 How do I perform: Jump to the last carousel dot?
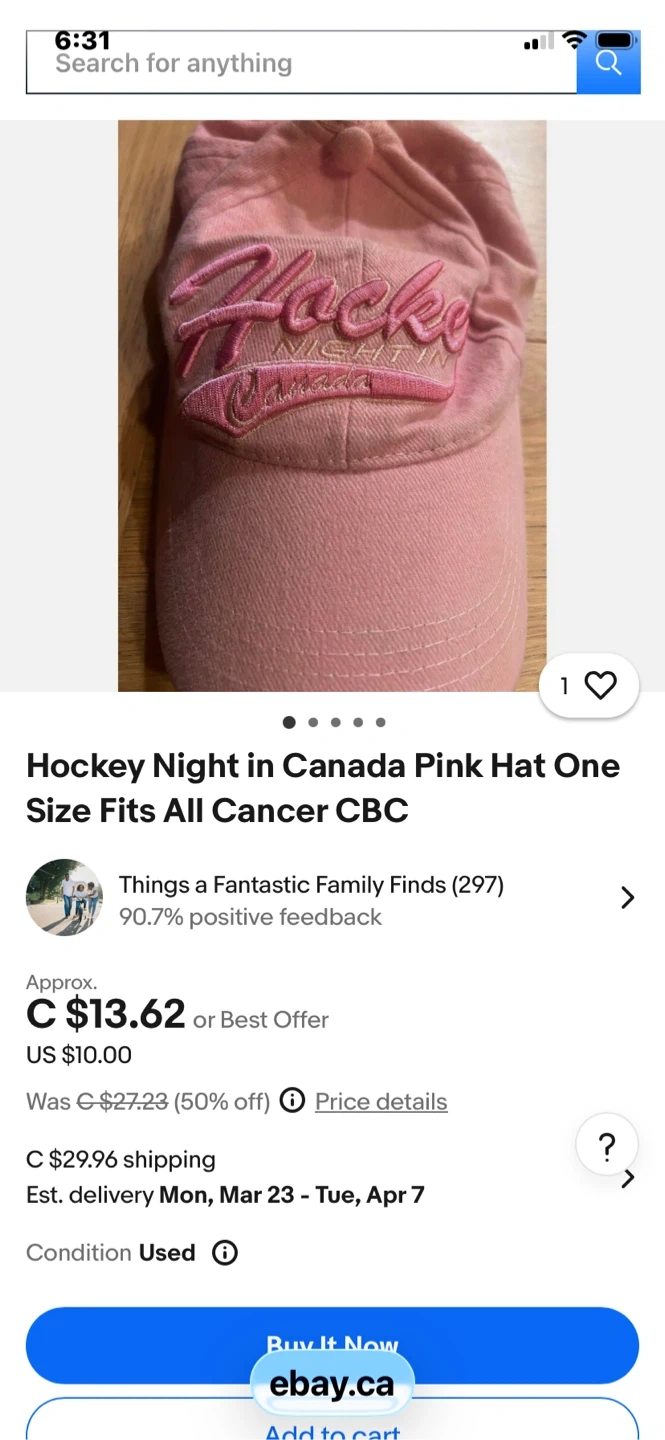pyautogui.click(x=381, y=722)
